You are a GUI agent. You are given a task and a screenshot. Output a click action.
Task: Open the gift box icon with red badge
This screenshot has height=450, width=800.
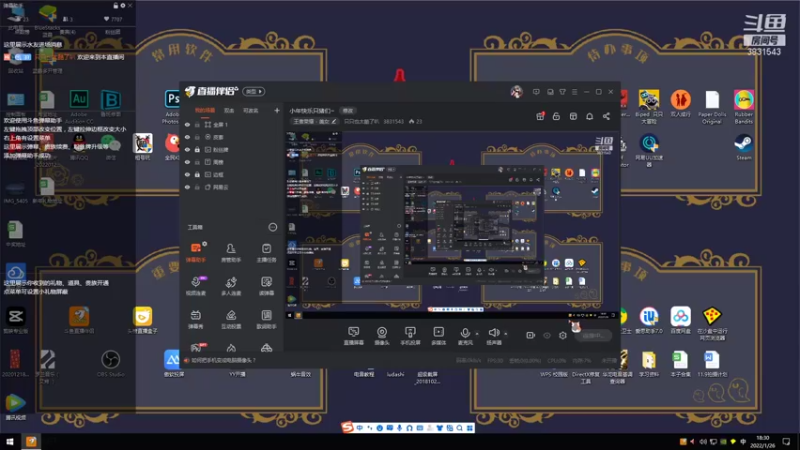(x=540, y=116)
